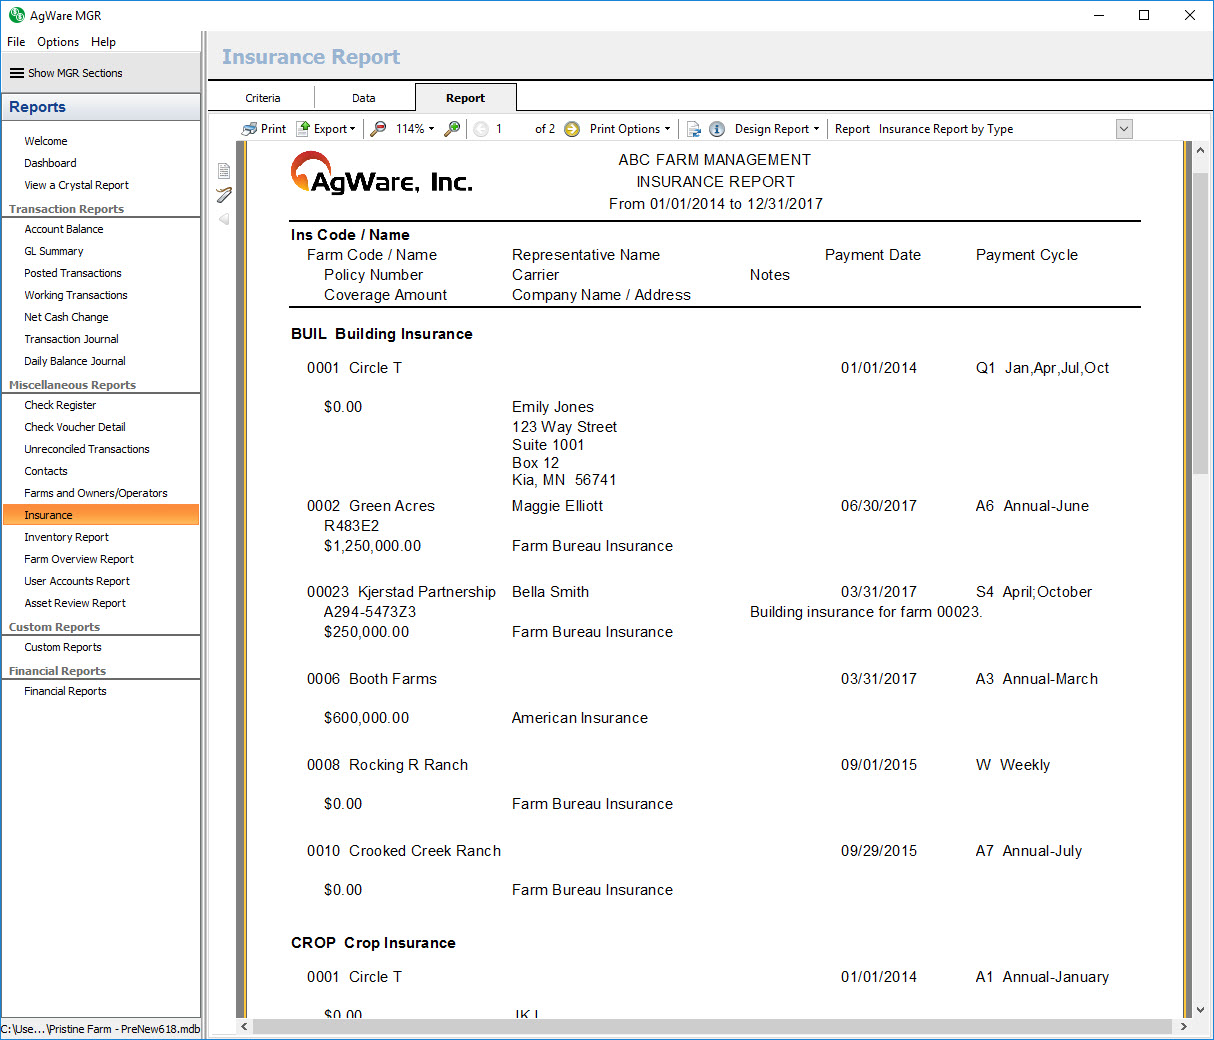This screenshot has width=1214, height=1040.
Task: Open the Export dropdown
Action: point(327,129)
